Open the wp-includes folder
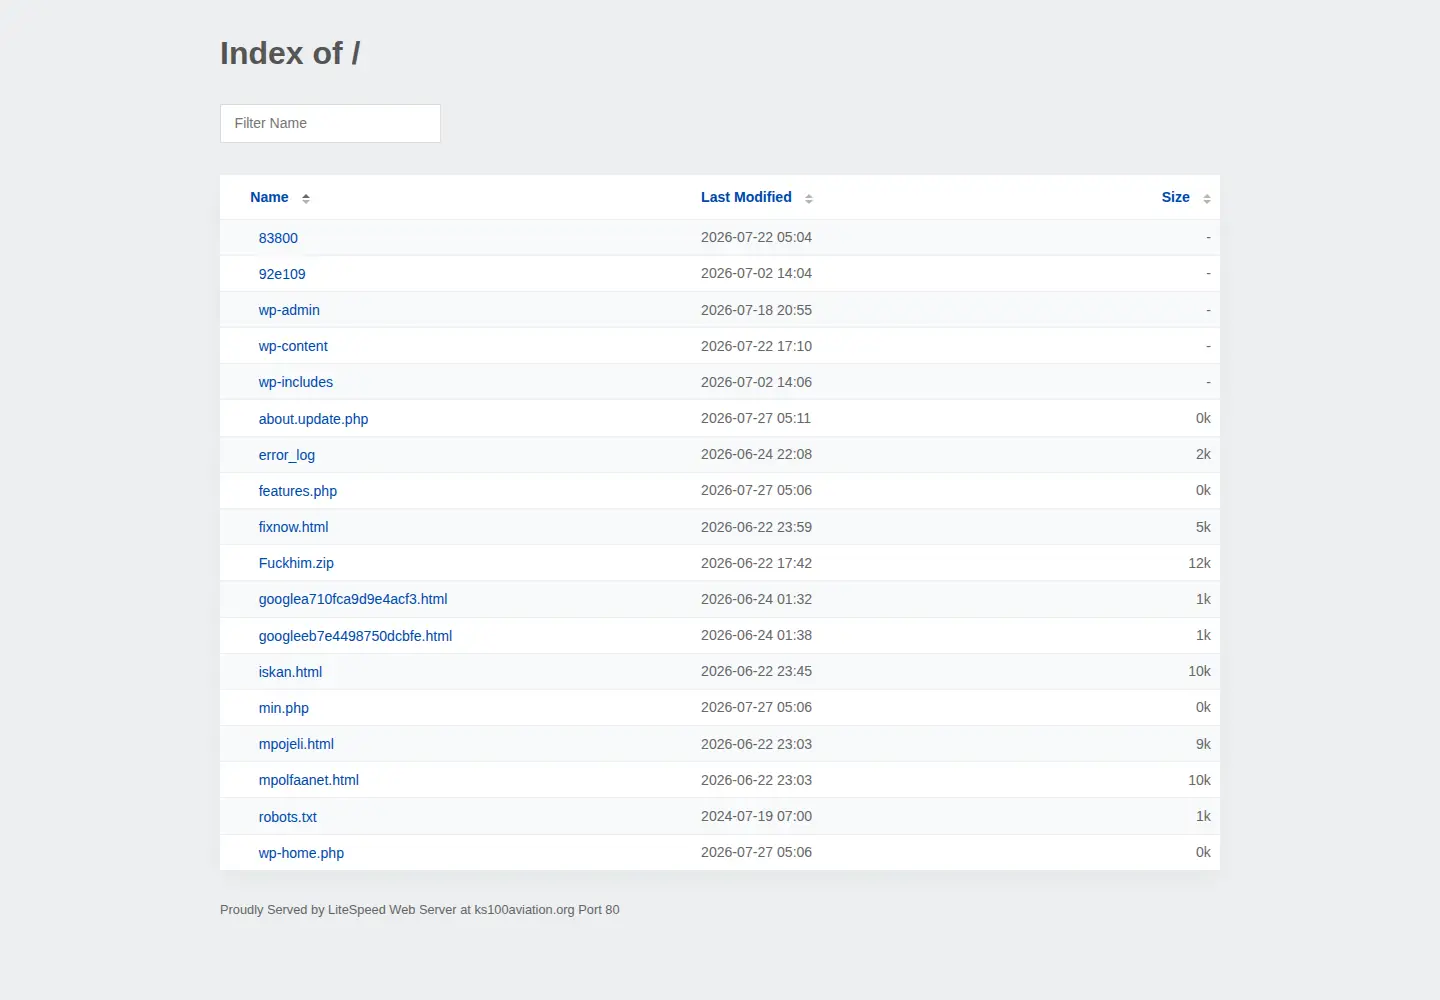 296,382
